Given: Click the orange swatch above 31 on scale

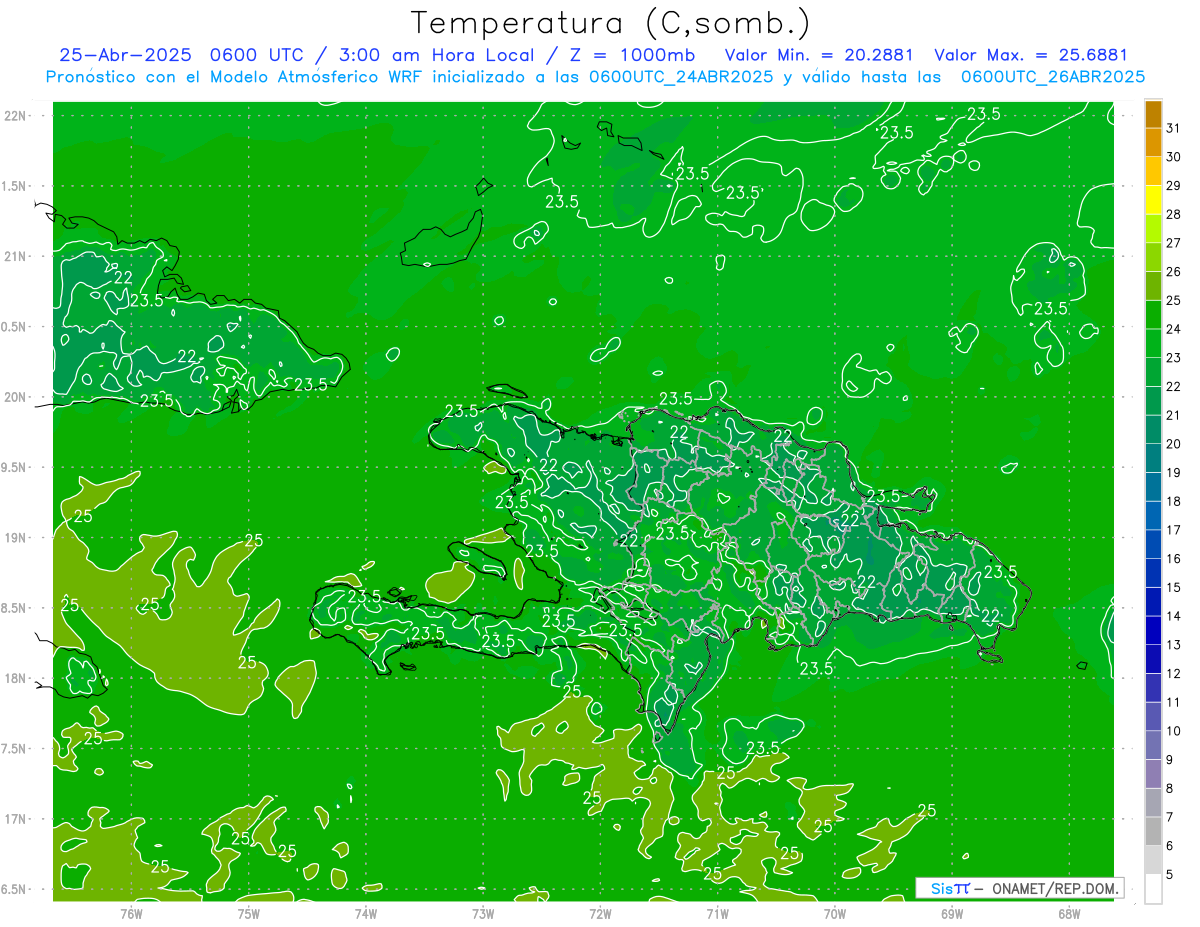Looking at the screenshot, I should tap(1153, 115).
